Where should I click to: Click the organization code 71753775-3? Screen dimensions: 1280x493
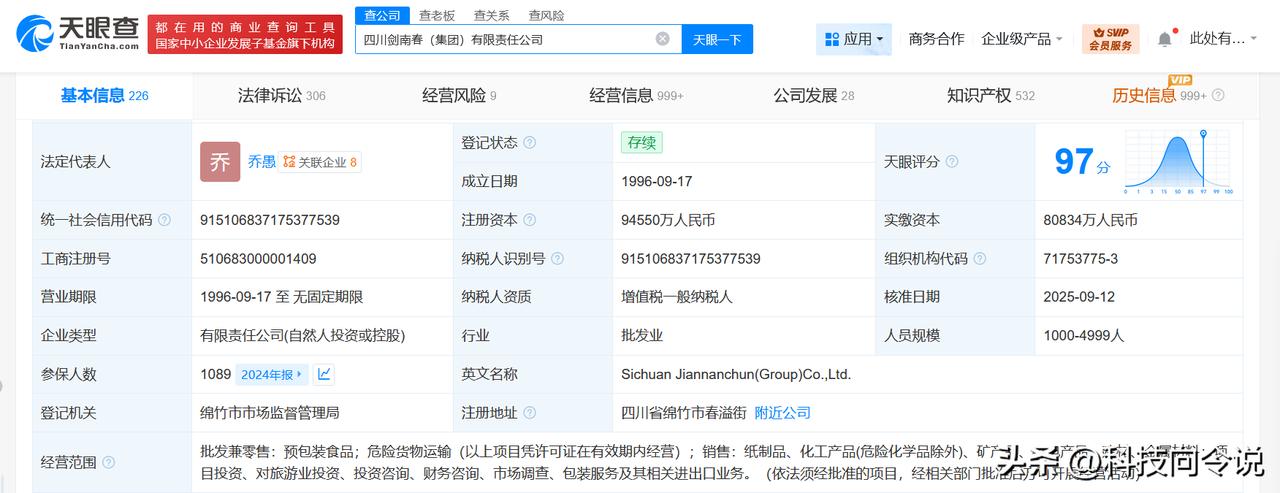(1080, 259)
